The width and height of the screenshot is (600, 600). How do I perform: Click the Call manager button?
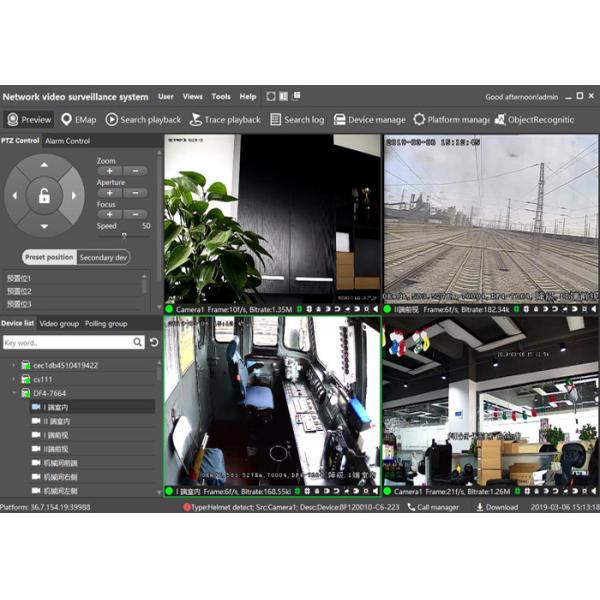433,507
